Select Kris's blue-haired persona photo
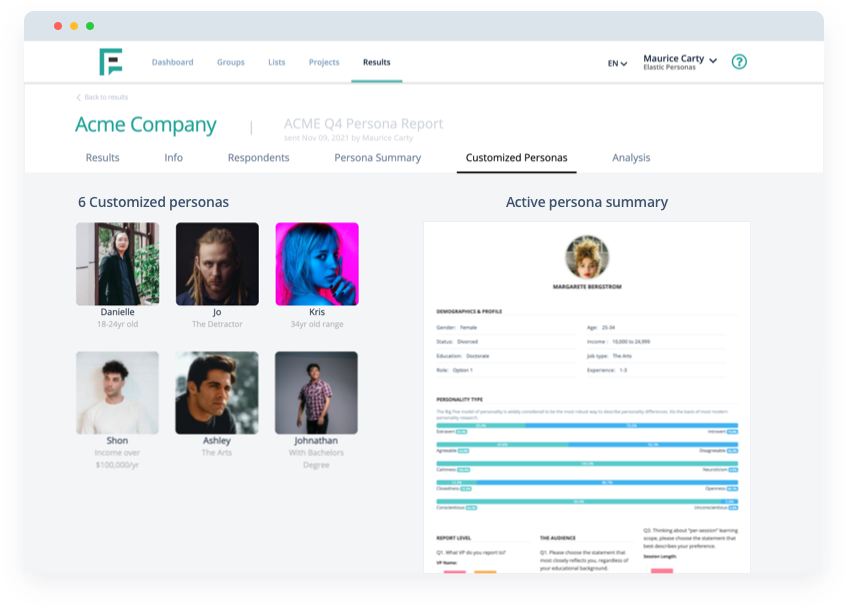The width and height of the screenshot is (847, 607). (317, 264)
